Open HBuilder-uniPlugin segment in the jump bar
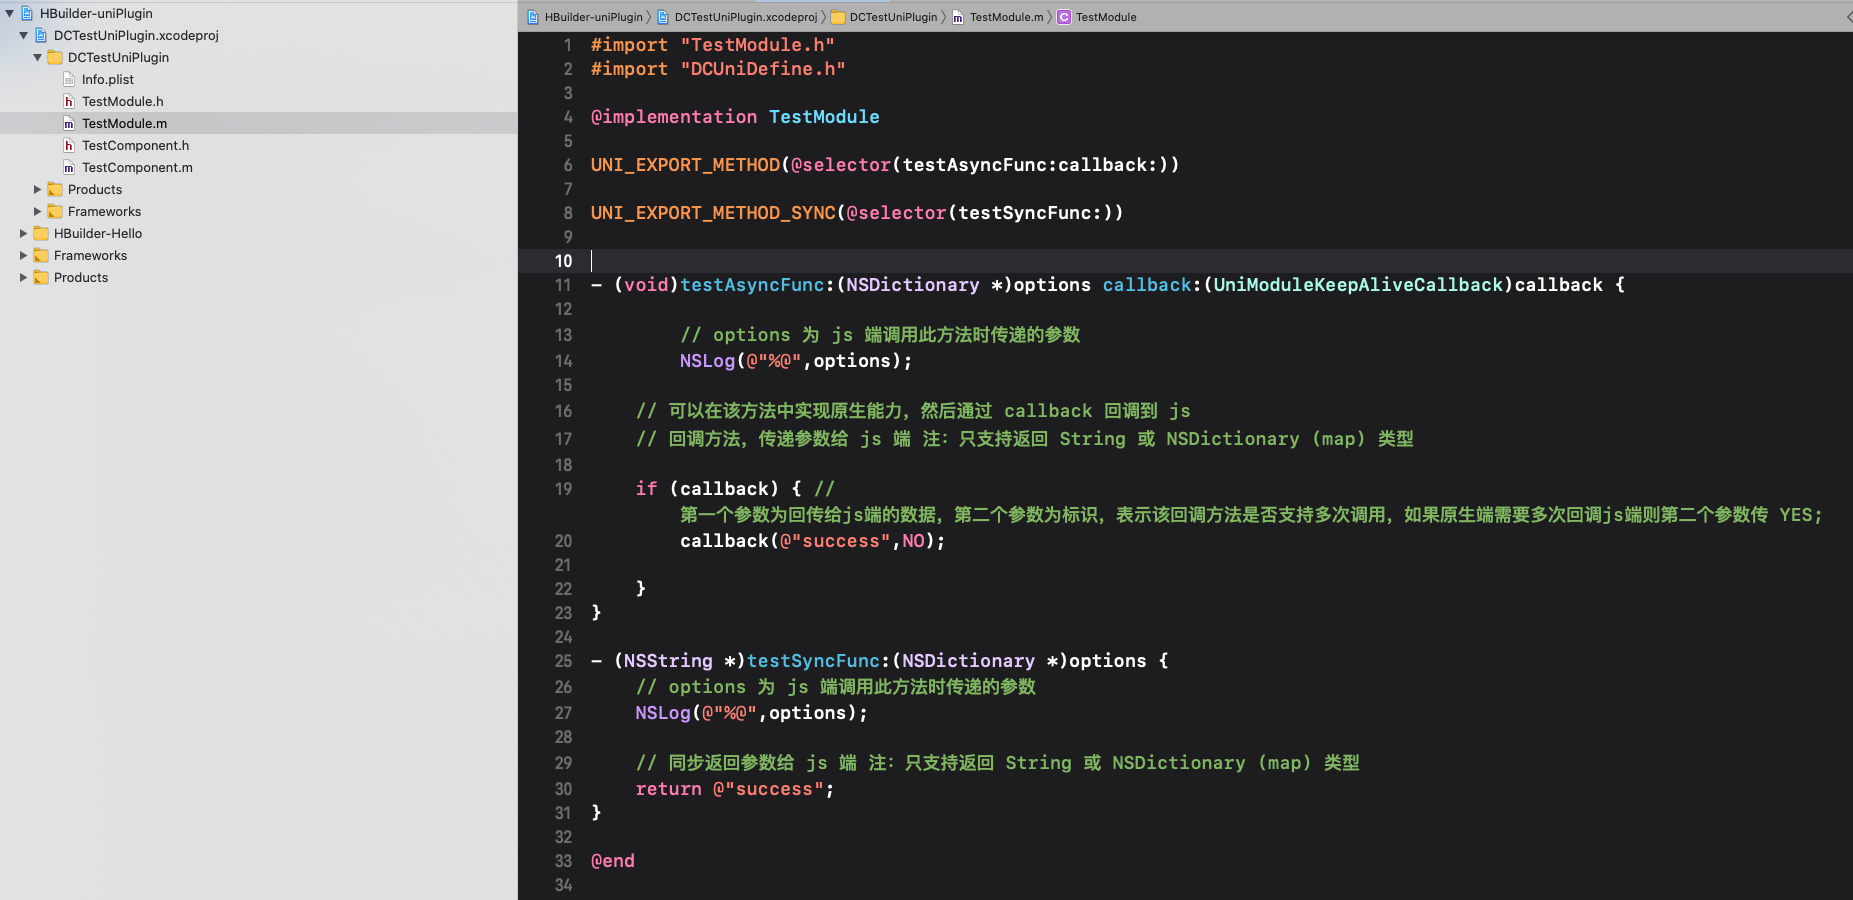 pos(585,17)
